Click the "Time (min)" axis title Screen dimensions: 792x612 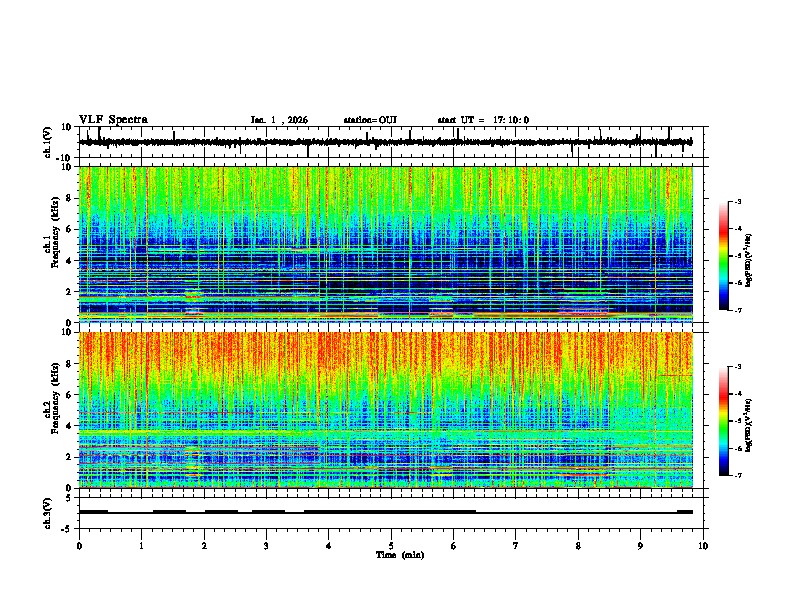coord(400,555)
